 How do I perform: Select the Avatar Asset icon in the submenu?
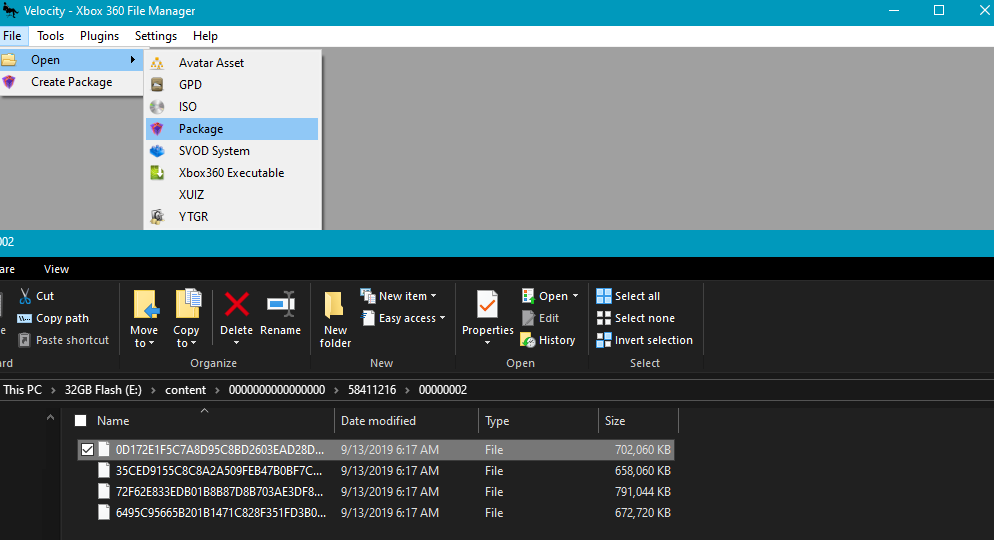click(x=157, y=63)
